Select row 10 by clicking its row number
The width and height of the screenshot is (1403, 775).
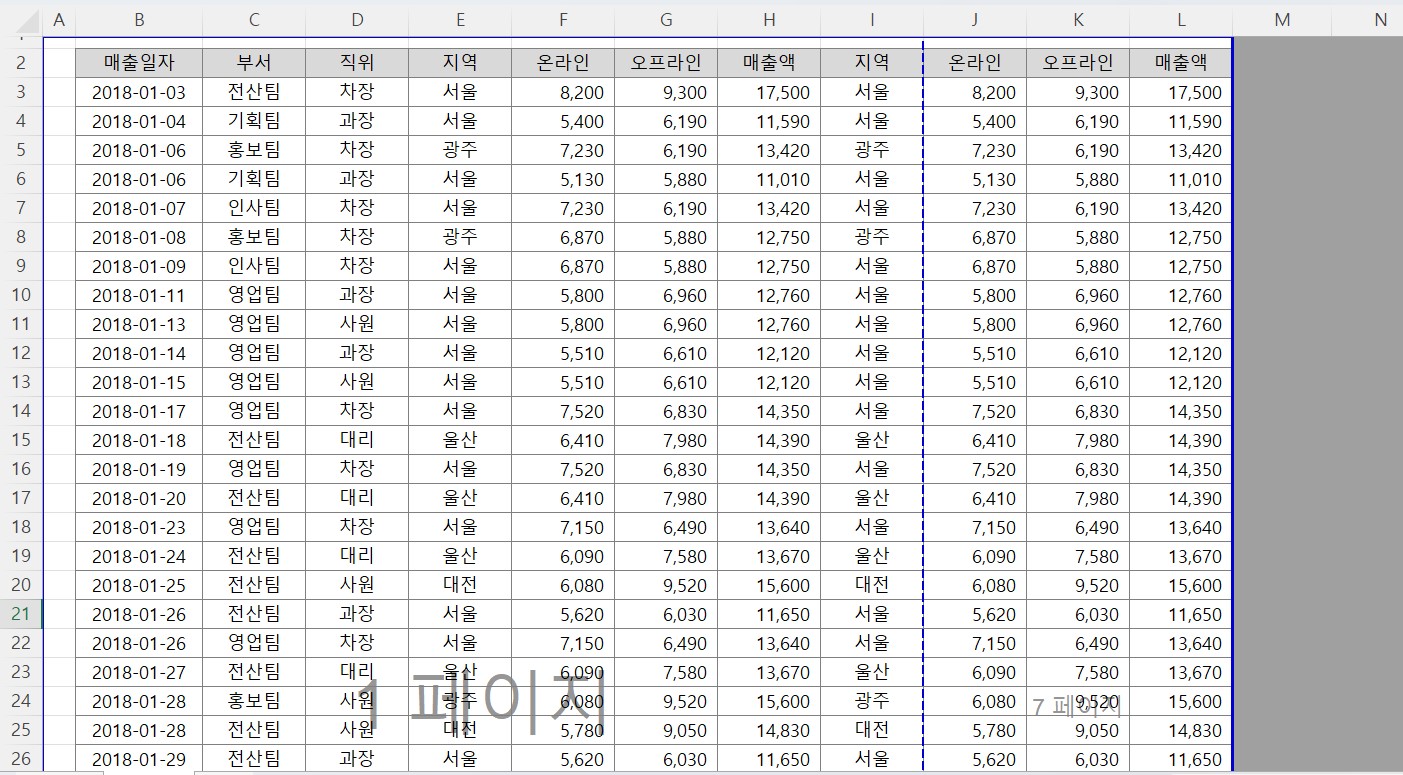20,294
